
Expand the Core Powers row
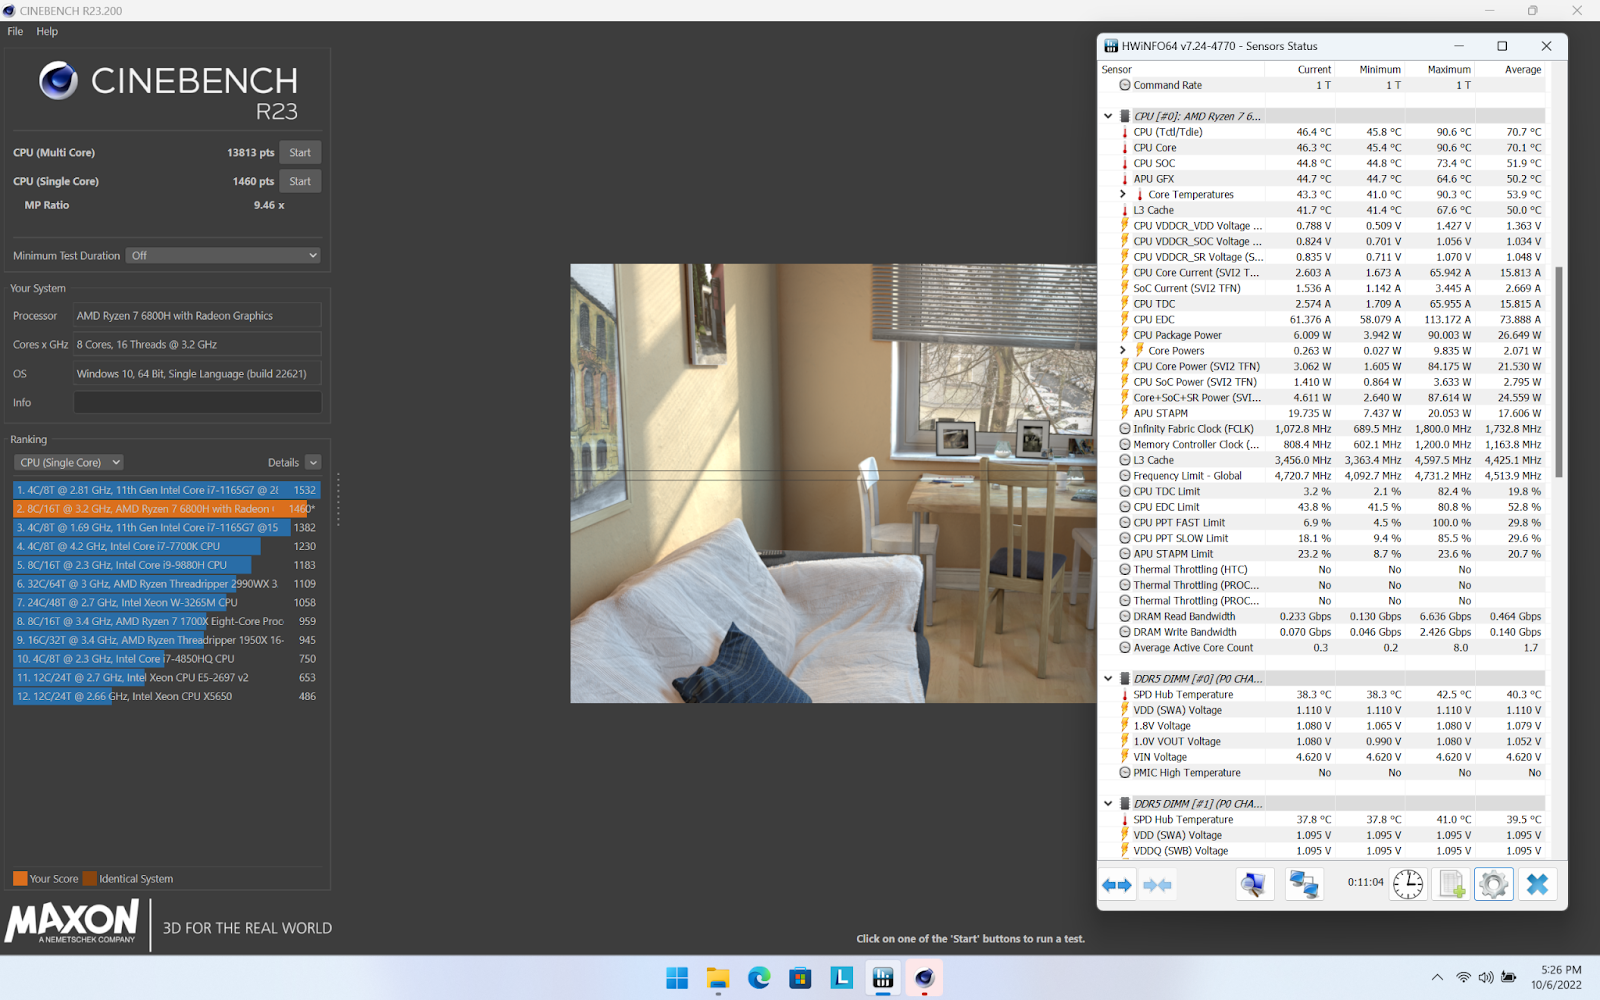[x=1123, y=350]
